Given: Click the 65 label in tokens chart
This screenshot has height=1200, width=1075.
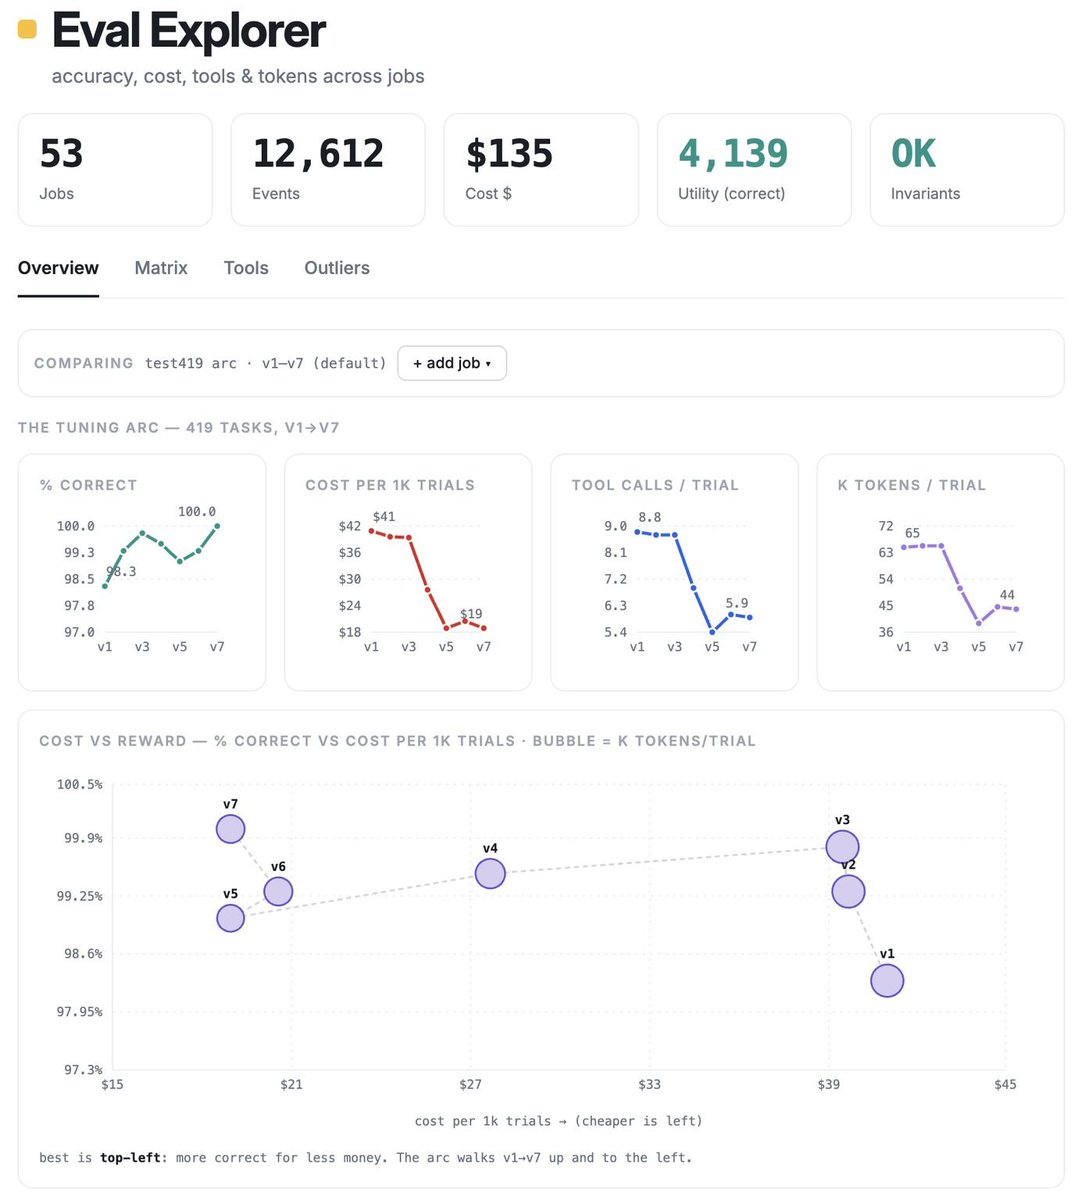Looking at the screenshot, I should pos(912,533).
